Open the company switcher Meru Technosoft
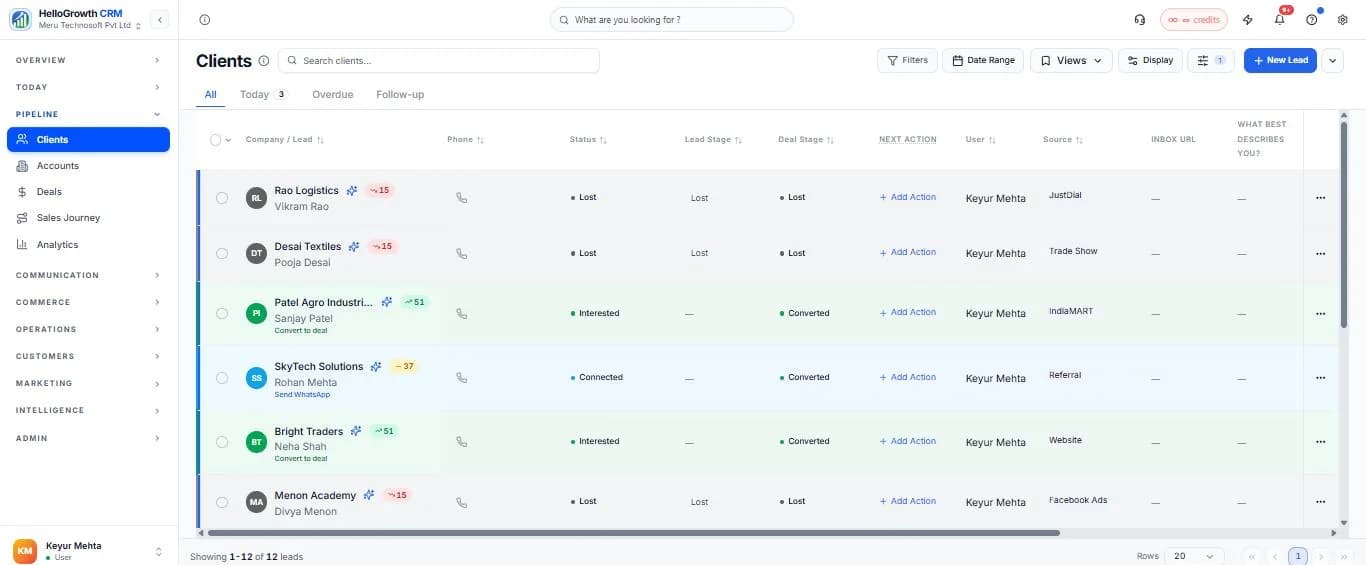1366x565 pixels. (x=90, y=26)
